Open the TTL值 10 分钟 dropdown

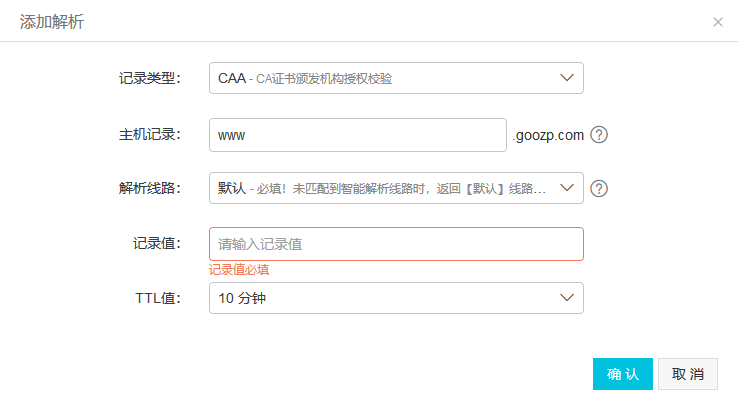click(x=396, y=298)
